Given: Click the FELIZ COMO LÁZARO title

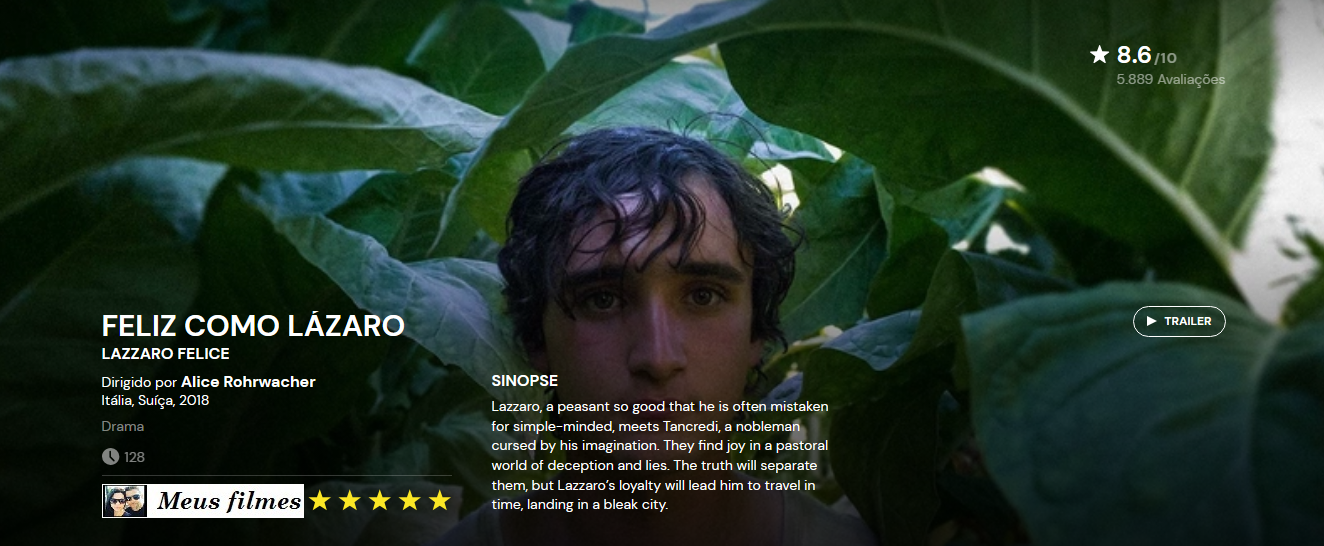Looking at the screenshot, I should tap(253, 326).
